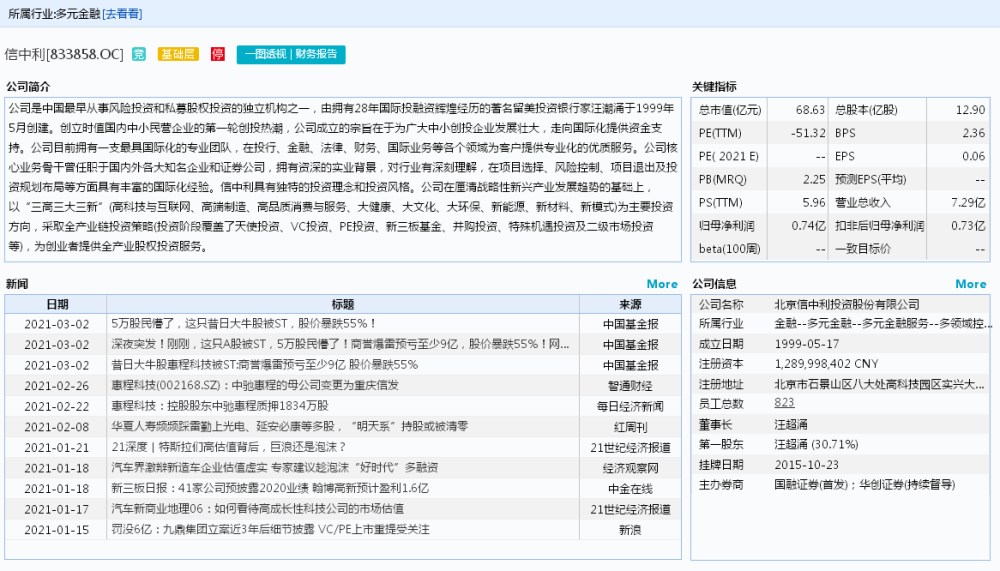1000x571 pixels.
Task: Click More link in 公司信息 section
Action: 970,284
